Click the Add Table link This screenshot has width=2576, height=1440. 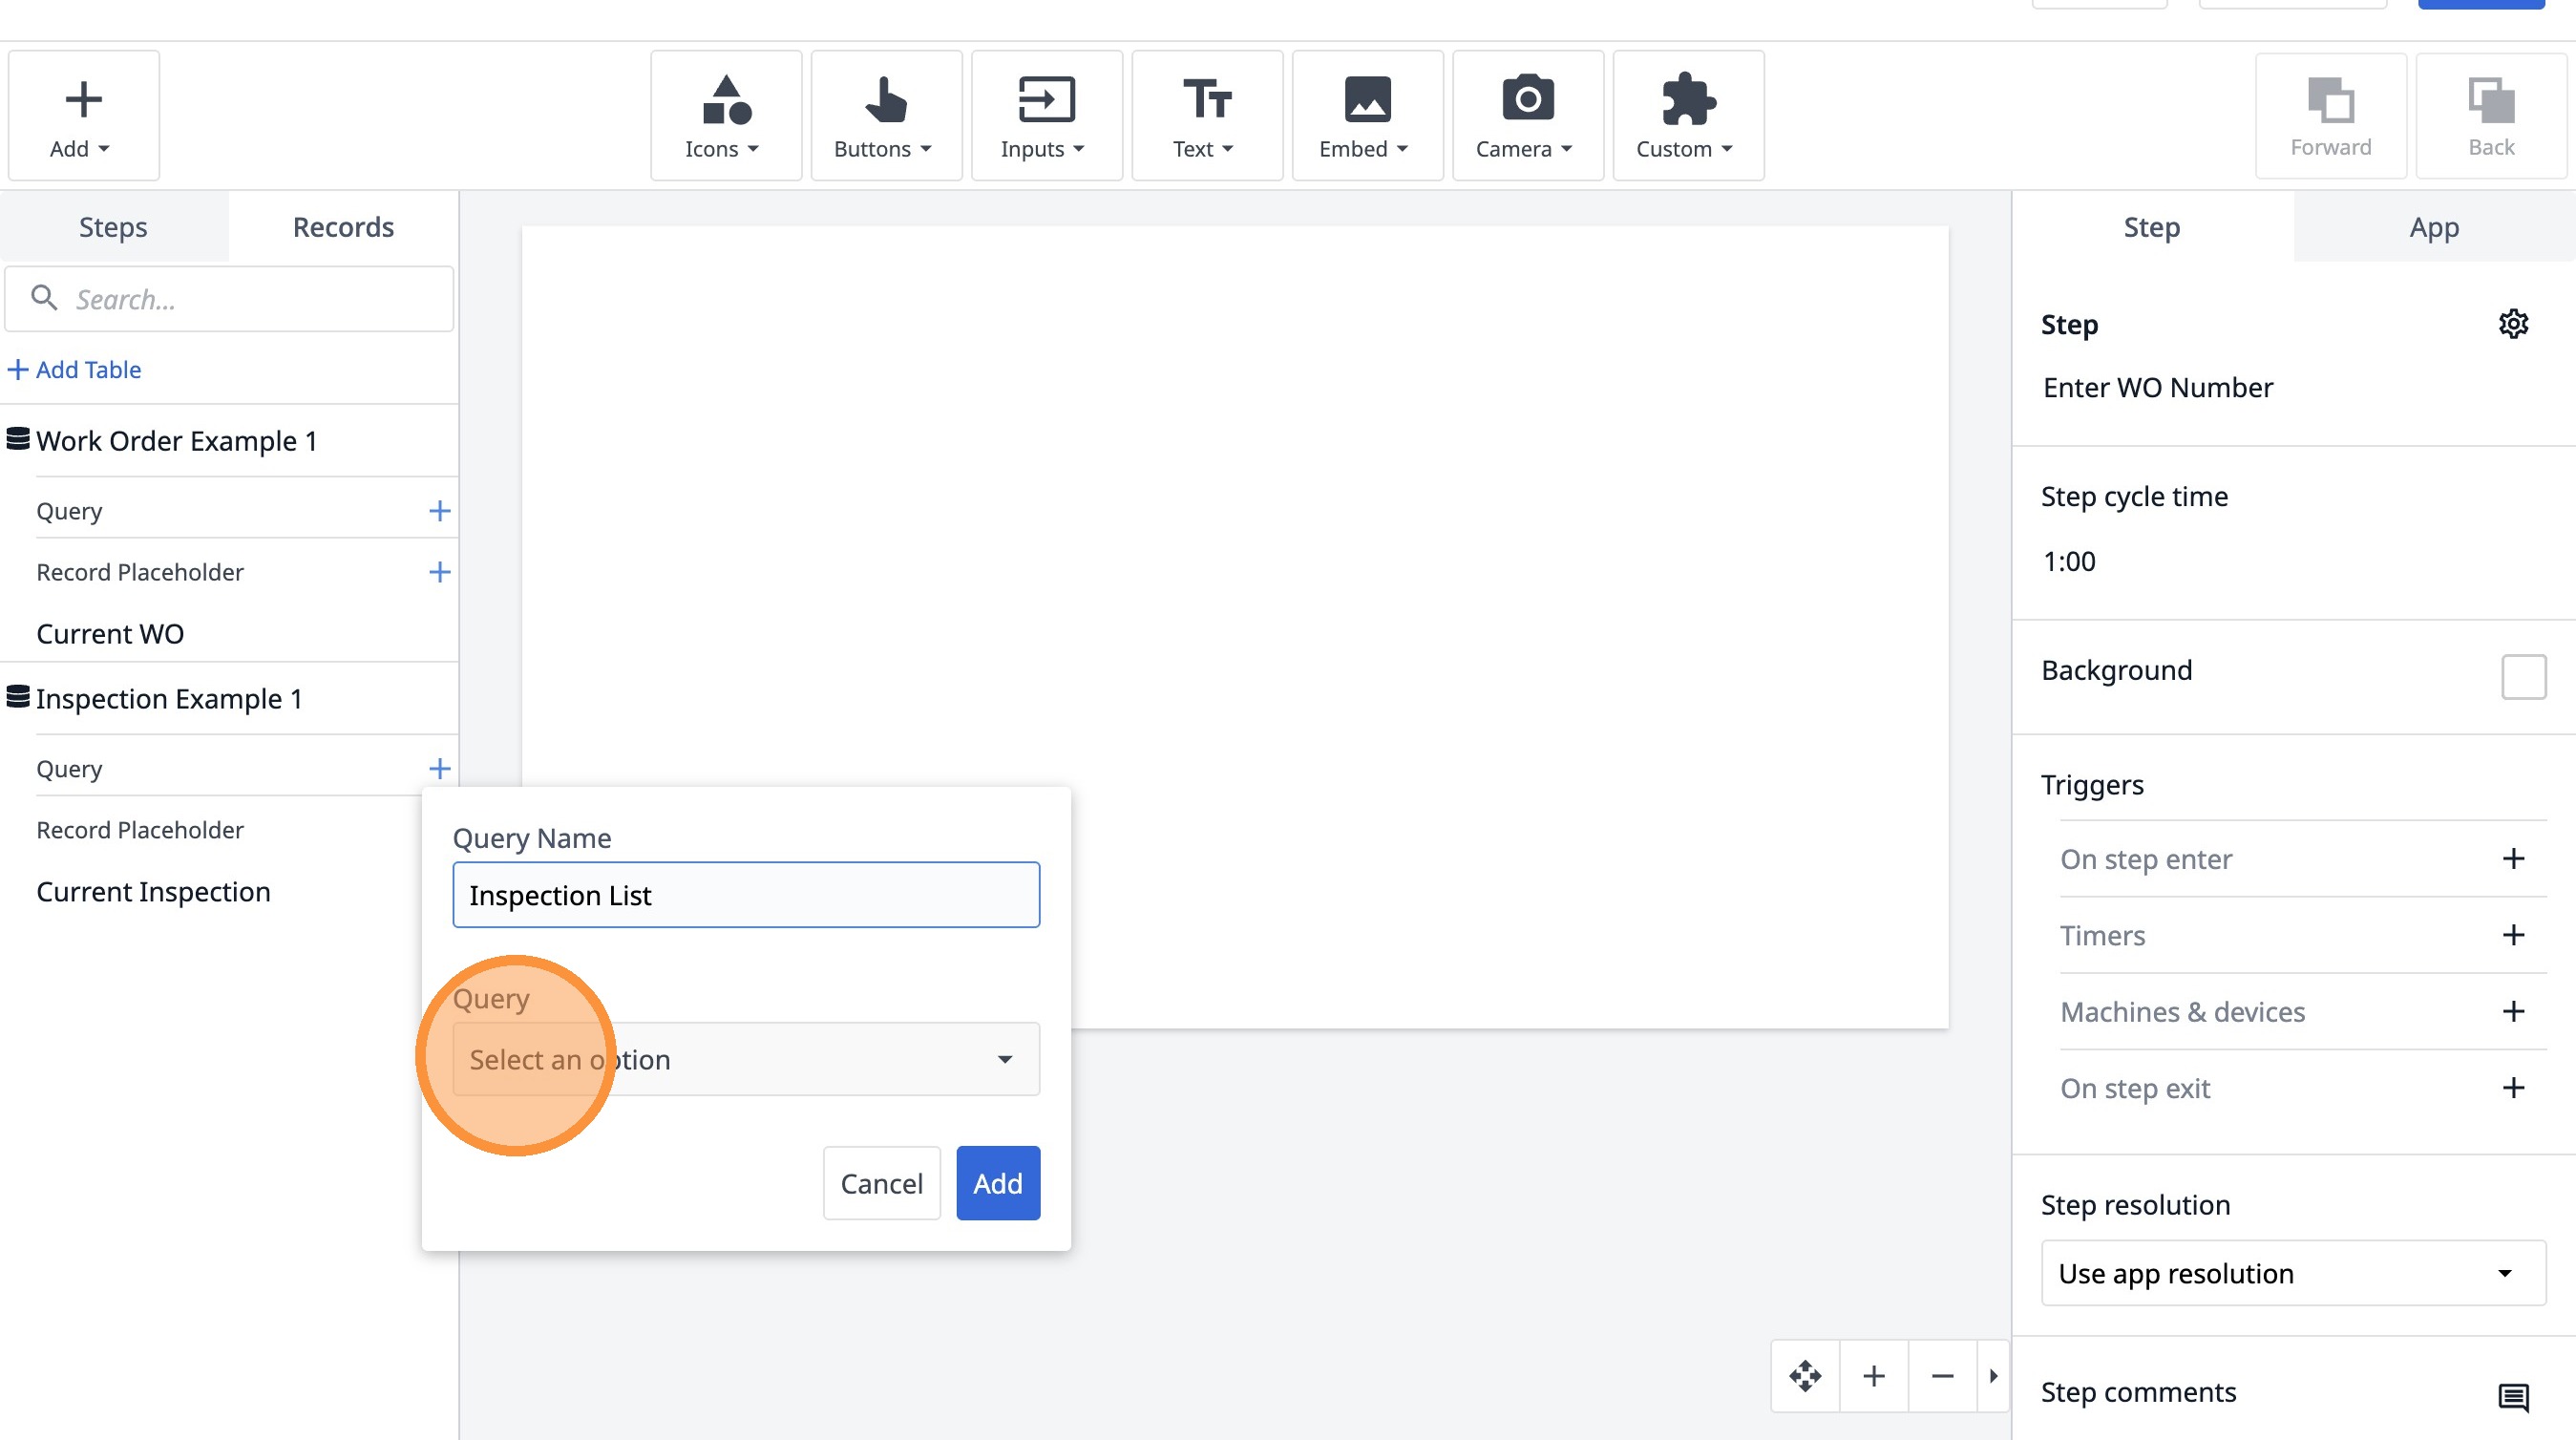tap(75, 370)
